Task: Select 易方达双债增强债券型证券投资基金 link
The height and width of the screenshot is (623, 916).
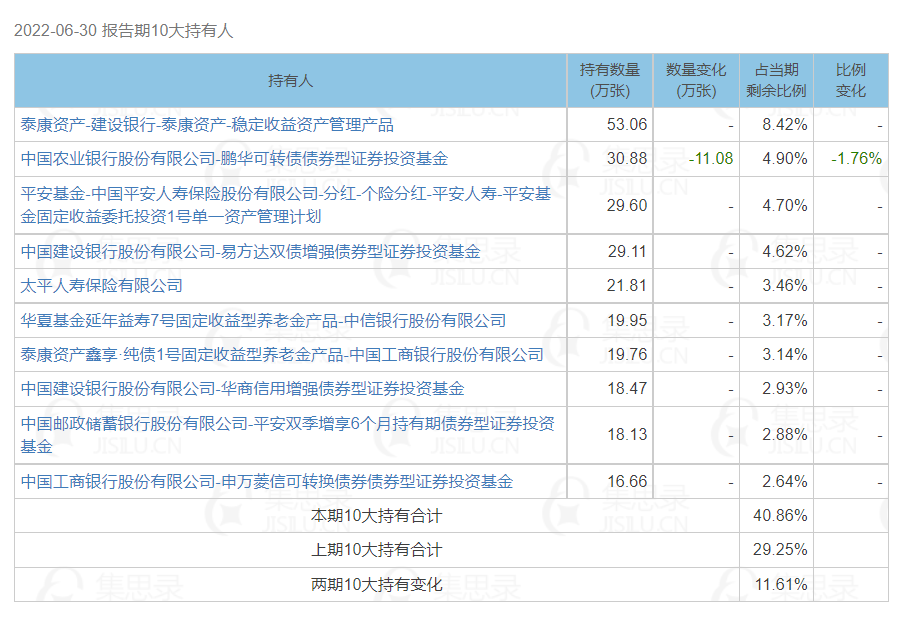Action: (250, 252)
